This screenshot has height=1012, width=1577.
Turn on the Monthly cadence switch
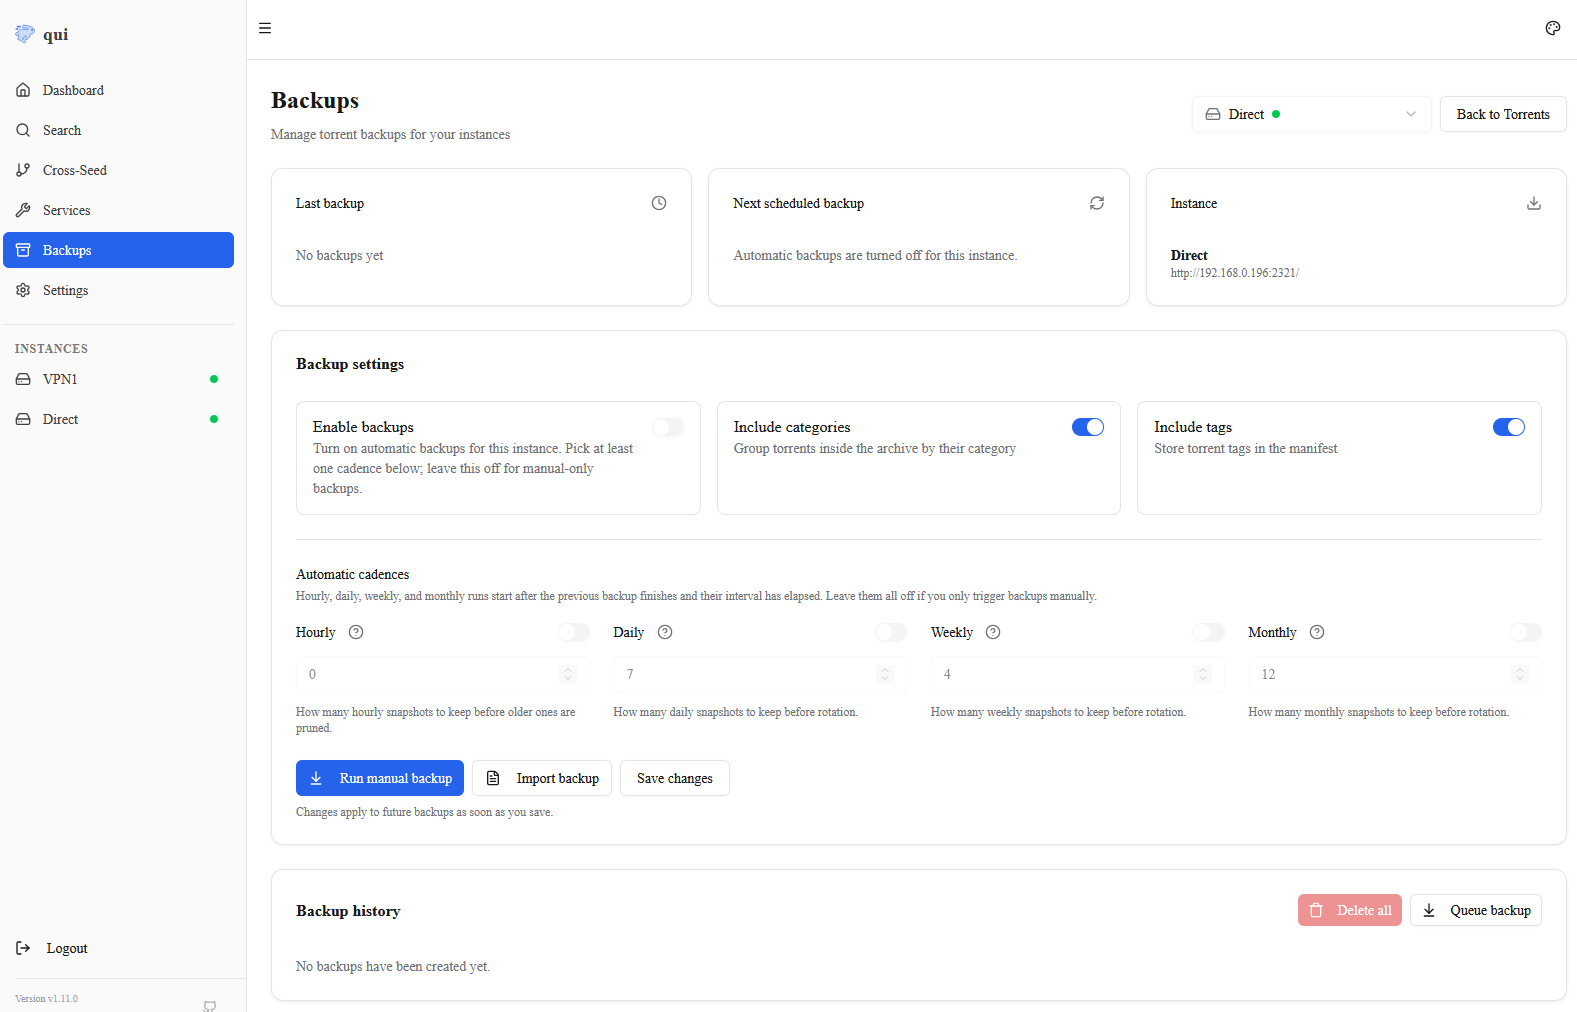[1526, 632]
